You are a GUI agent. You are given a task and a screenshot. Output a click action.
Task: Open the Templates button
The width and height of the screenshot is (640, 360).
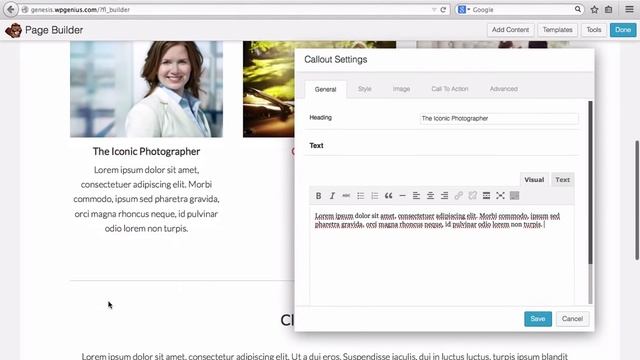pos(558,30)
